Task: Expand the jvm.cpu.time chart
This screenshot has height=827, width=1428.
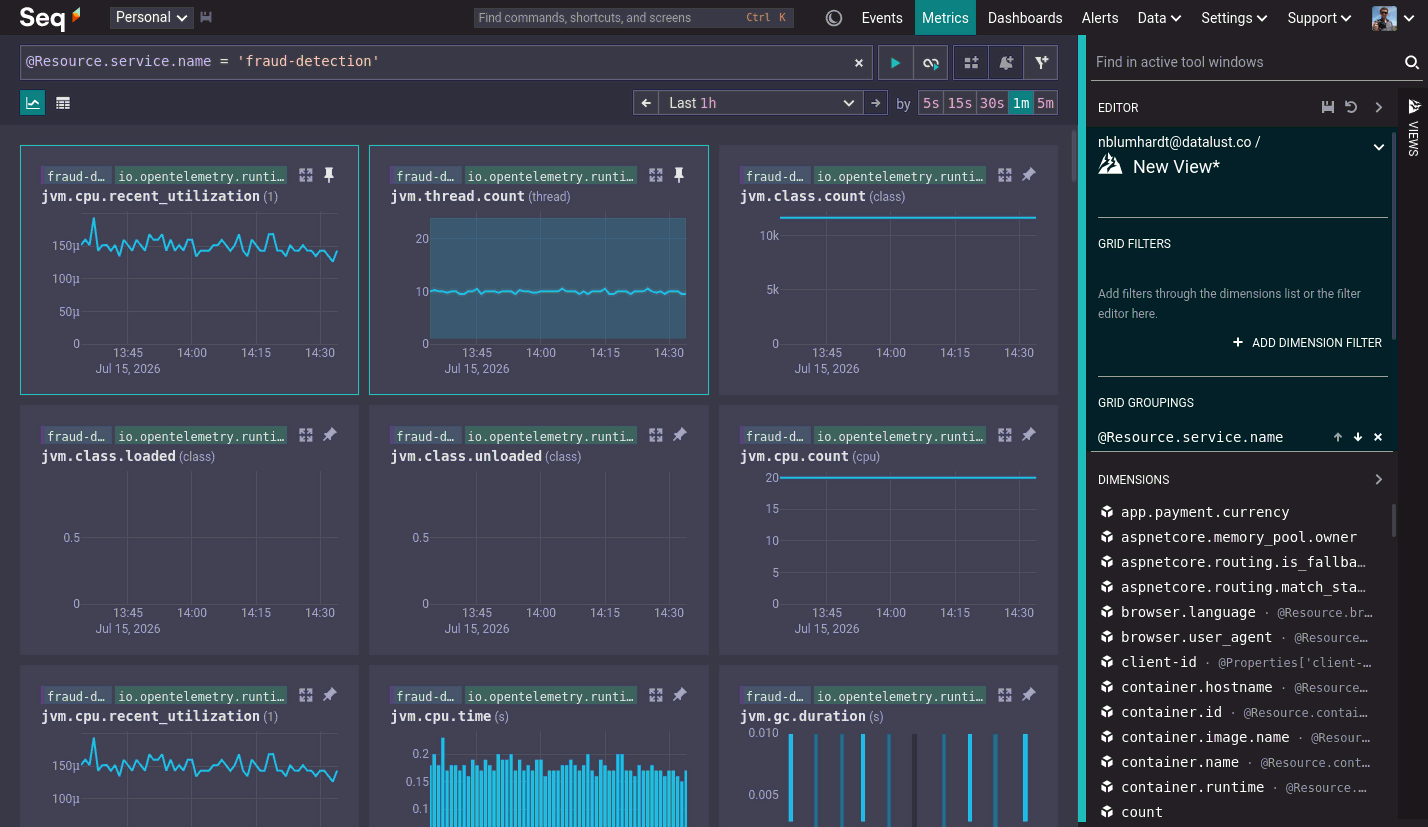Action: pyautogui.click(x=656, y=695)
